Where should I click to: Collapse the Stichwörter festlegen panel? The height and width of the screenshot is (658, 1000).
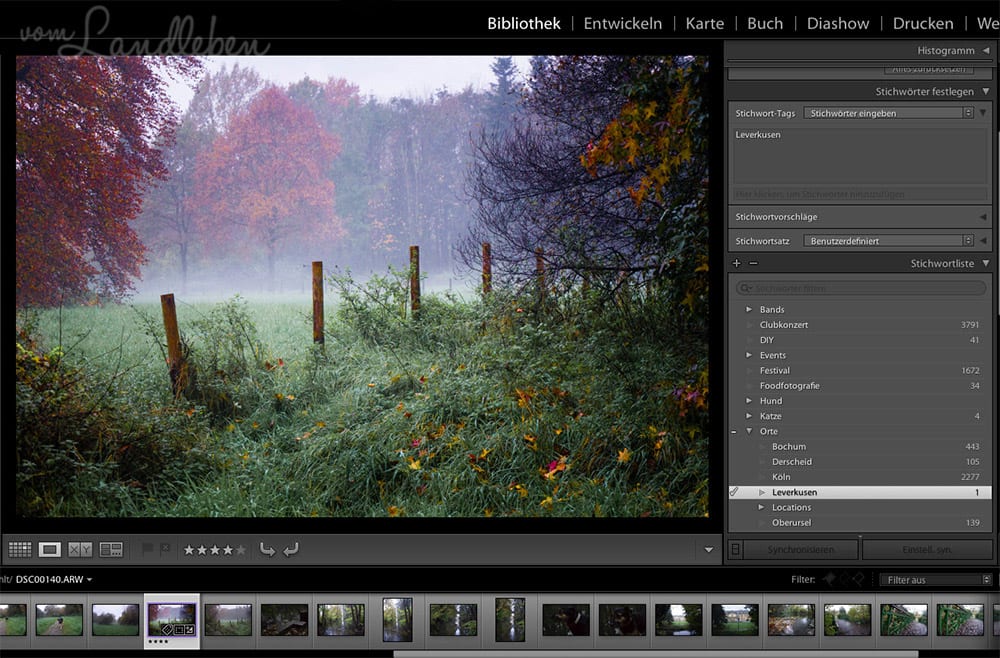(985, 92)
